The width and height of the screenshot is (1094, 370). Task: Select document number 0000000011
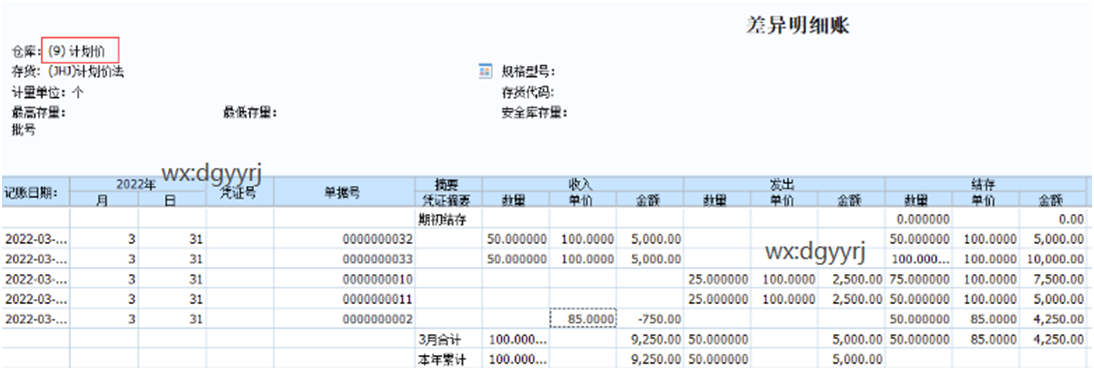click(344, 299)
